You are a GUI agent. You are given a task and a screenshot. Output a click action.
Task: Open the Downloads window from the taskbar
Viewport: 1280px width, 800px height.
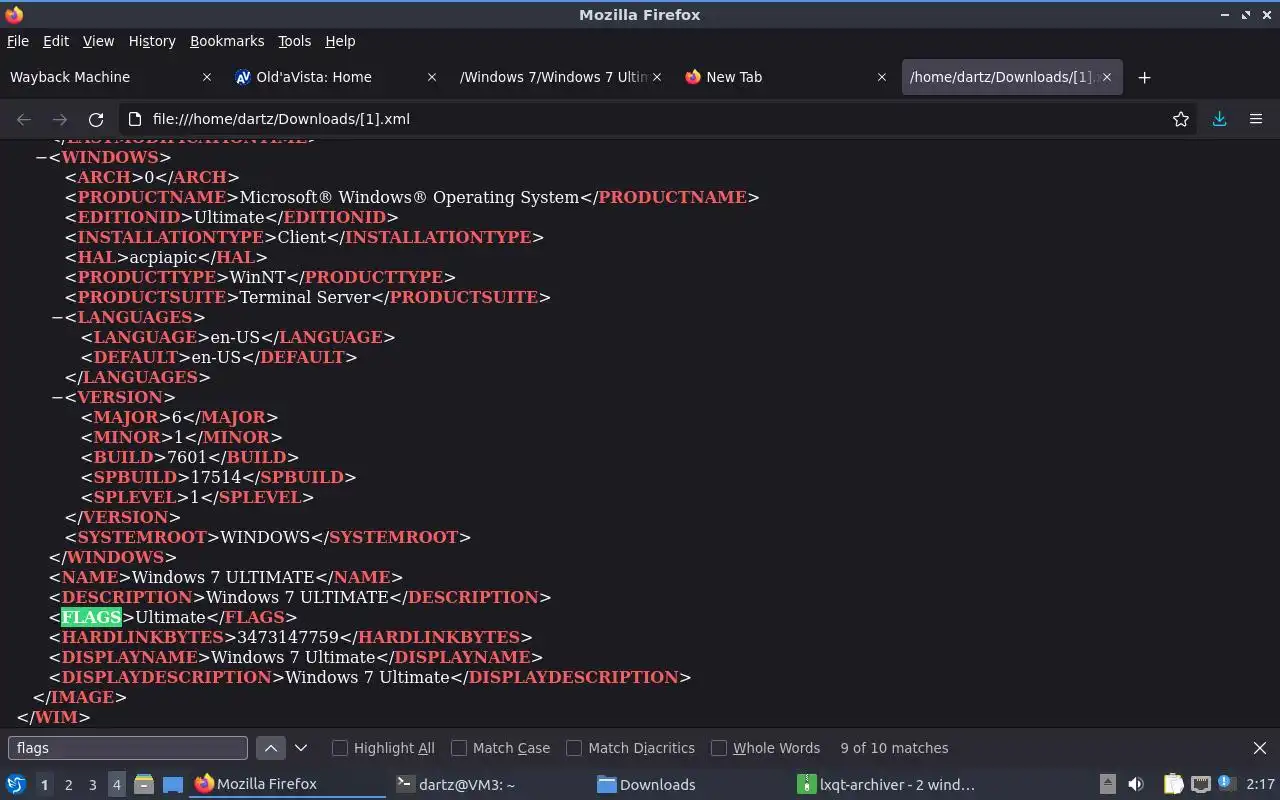(685, 784)
